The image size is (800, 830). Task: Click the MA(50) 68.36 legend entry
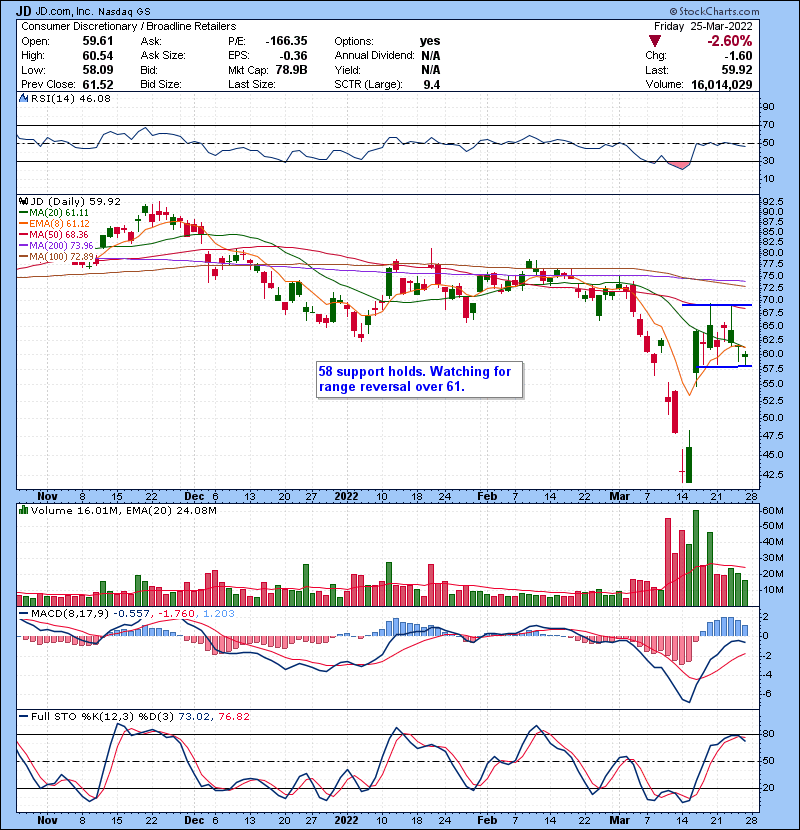point(54,234)
